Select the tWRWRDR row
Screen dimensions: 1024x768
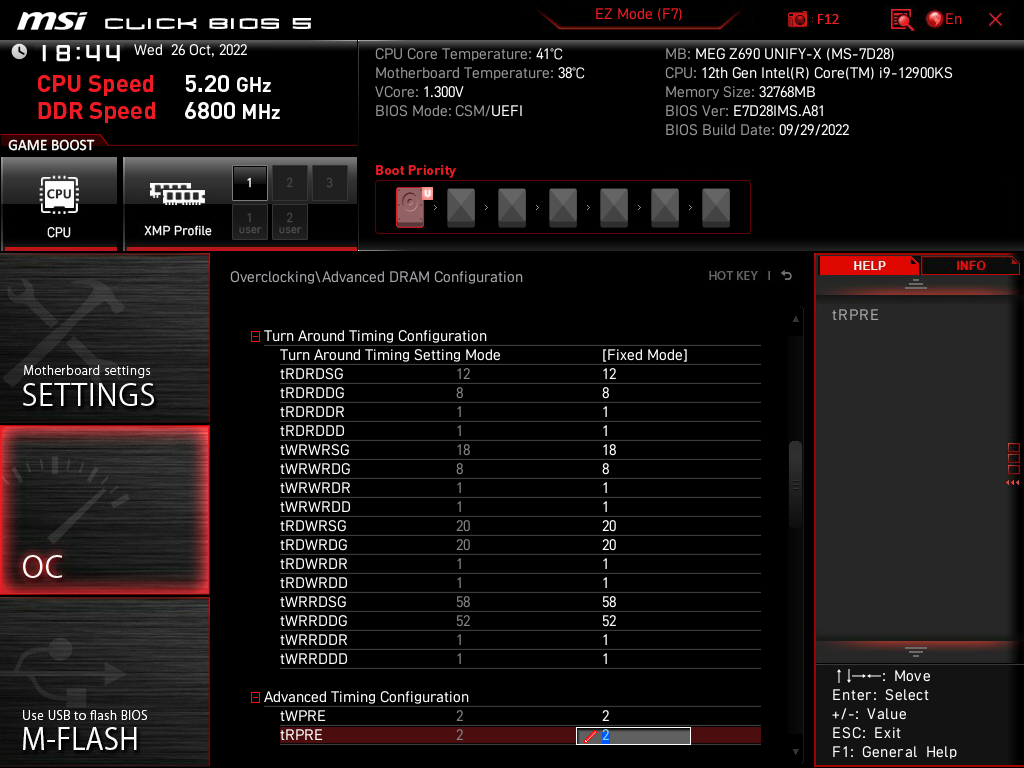pos(520,488)
